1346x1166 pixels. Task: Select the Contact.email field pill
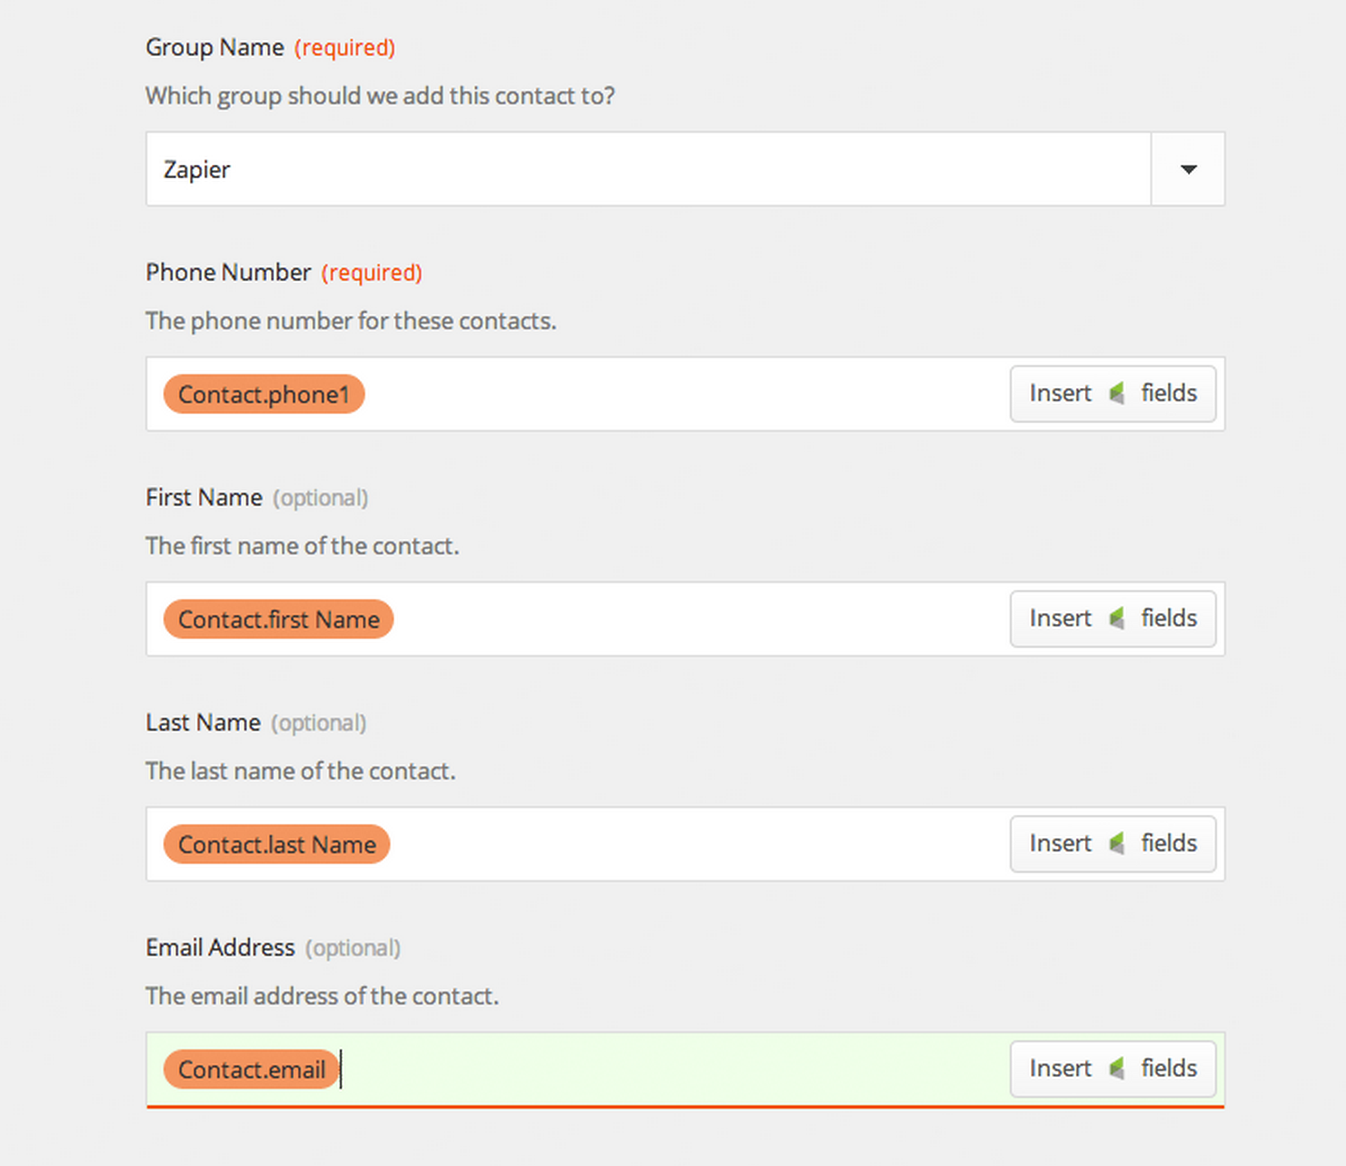[251, 1069]
